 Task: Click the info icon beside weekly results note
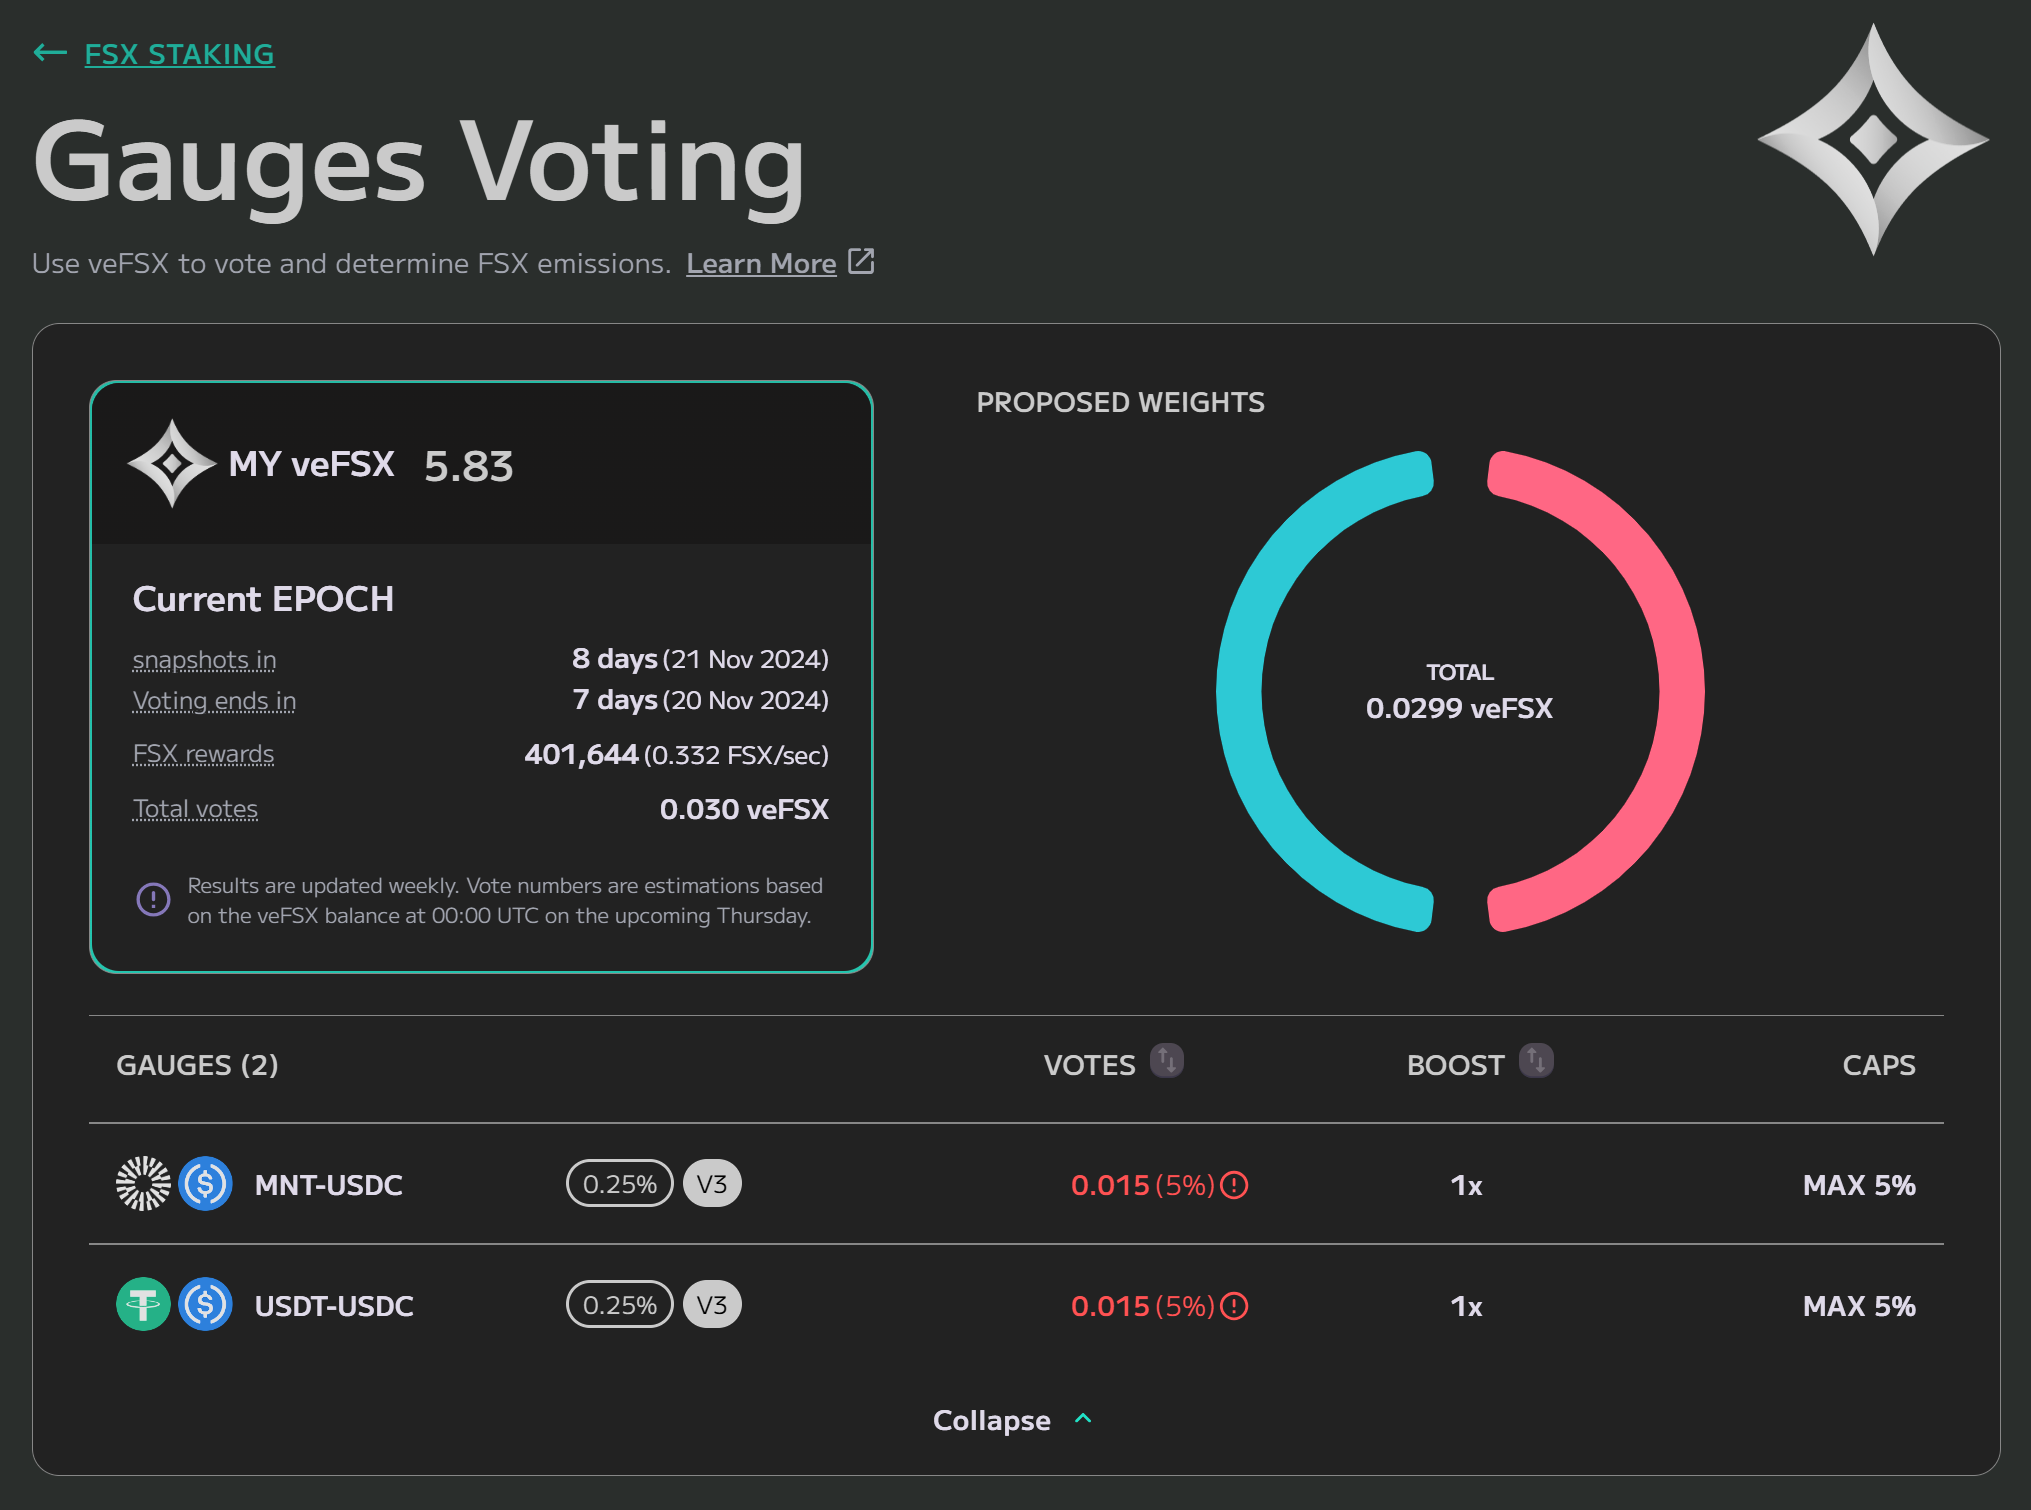click(x=153, y=899)
